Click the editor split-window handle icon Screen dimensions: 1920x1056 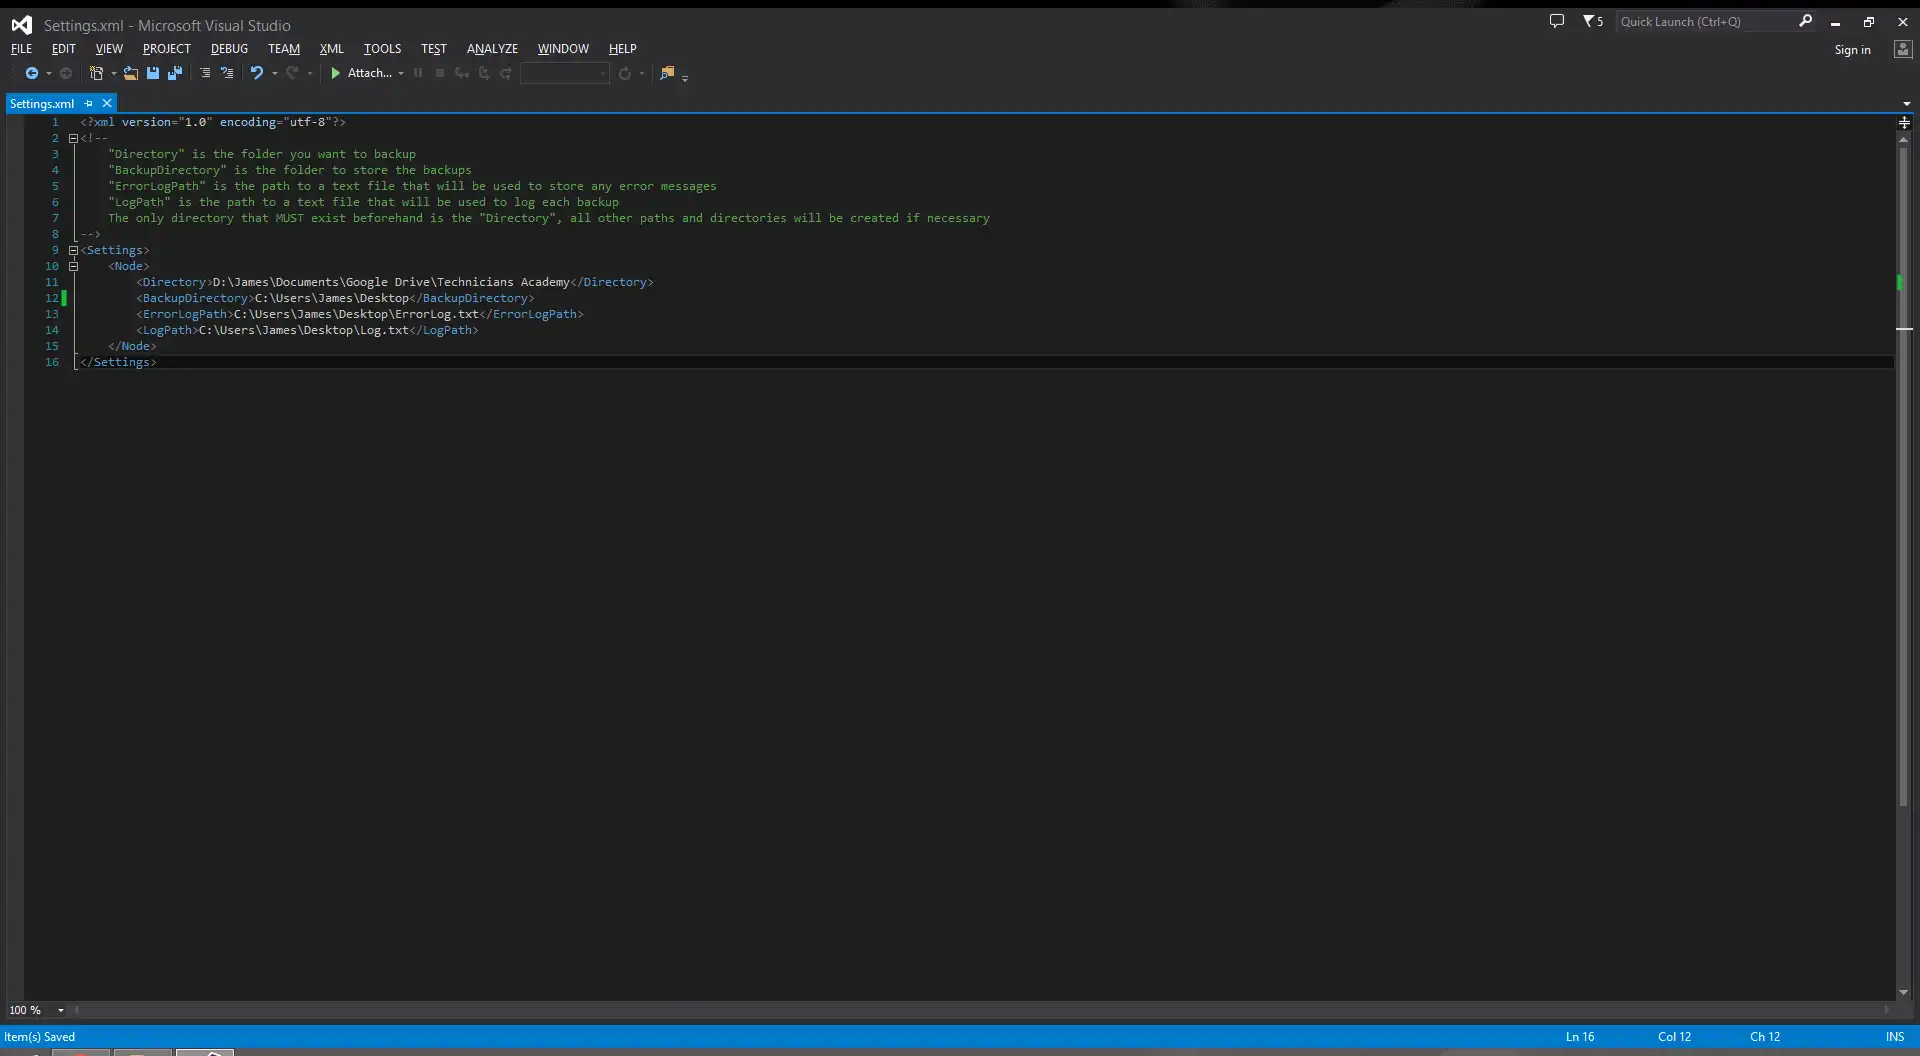click(x=1904, y=122)
